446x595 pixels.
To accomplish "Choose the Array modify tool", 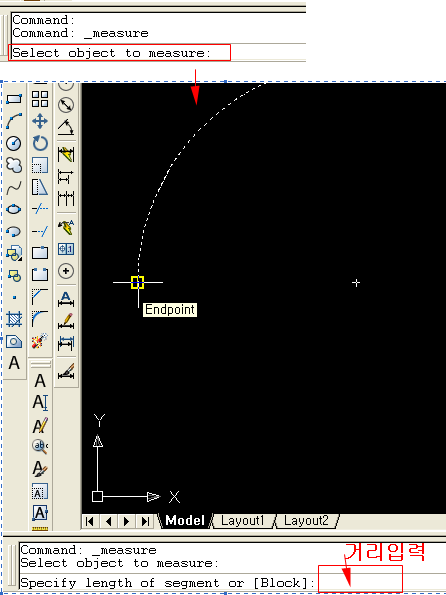I will (40, 99).
